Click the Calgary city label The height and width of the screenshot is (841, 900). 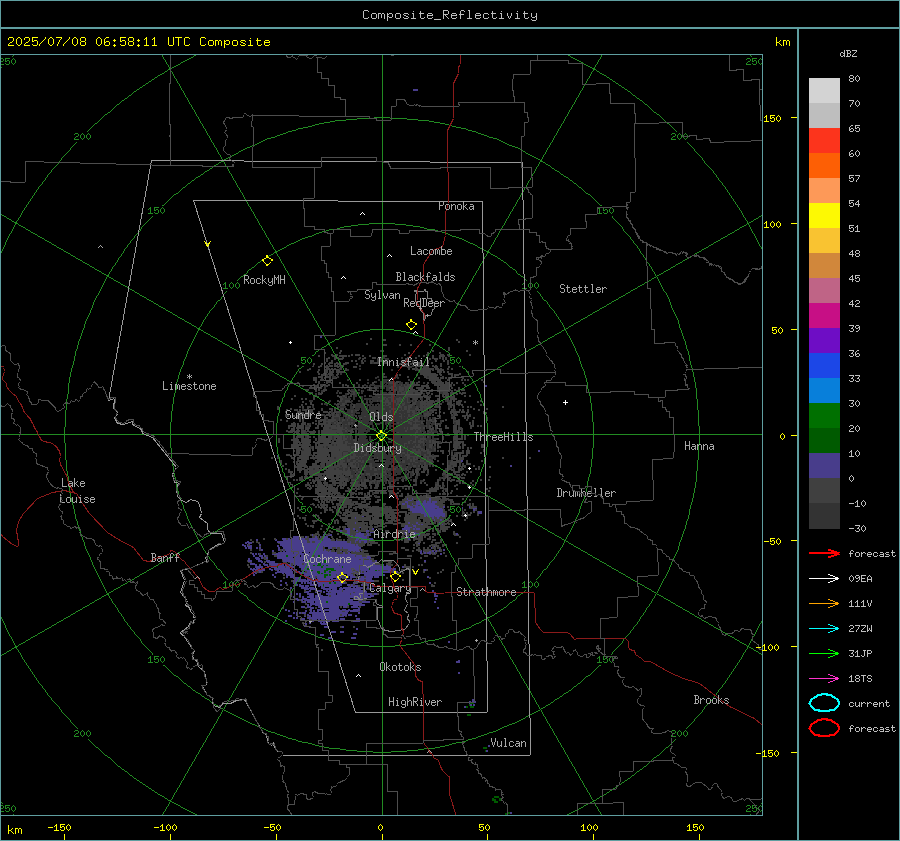(x=390, y=588)
